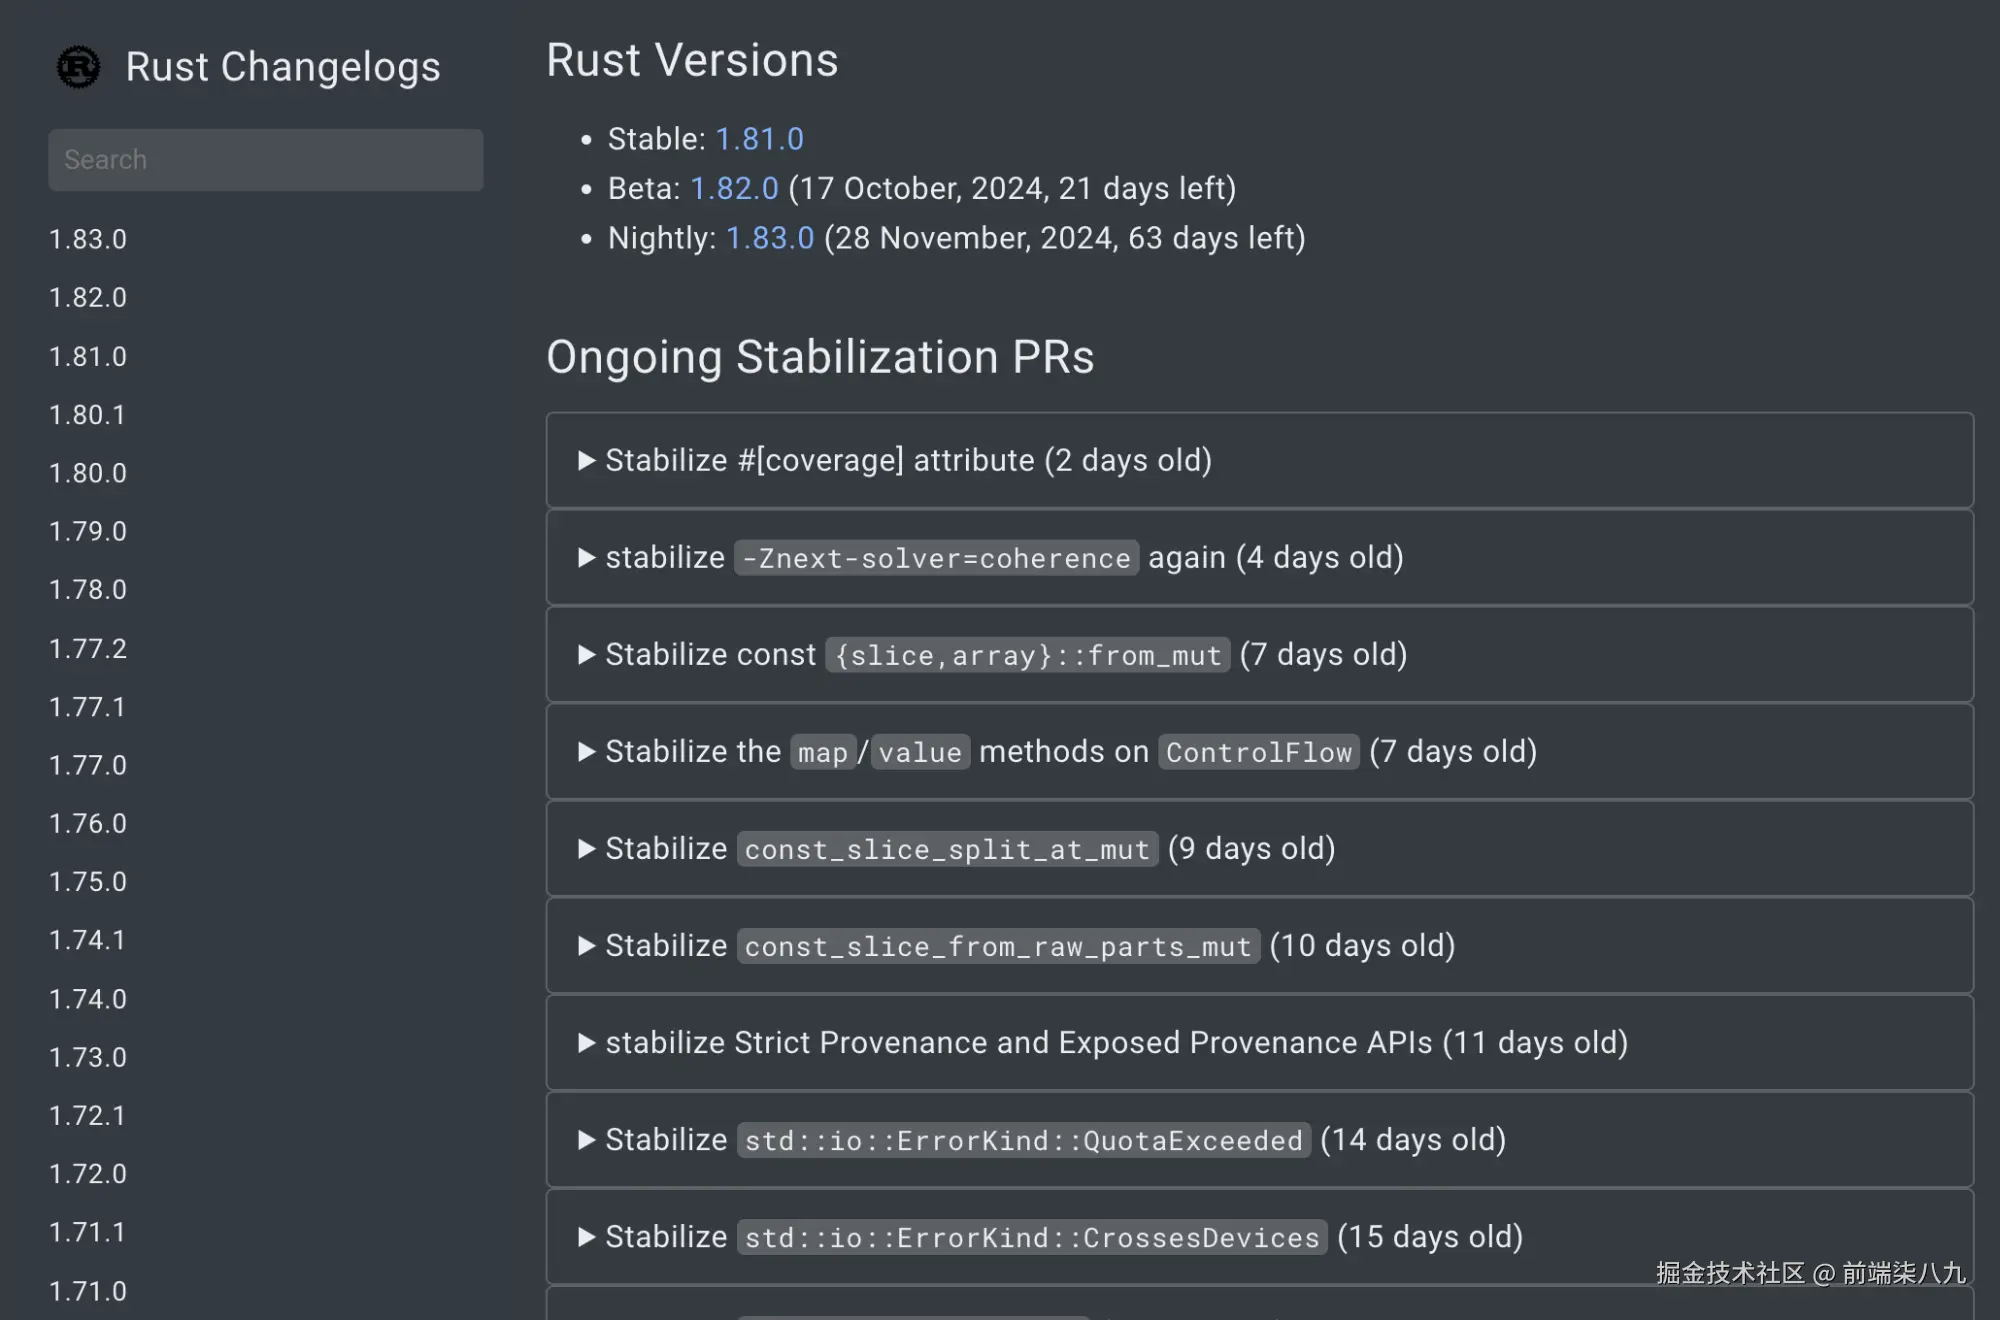Open Stable 1.81.0 version link

tap(759, 139)
